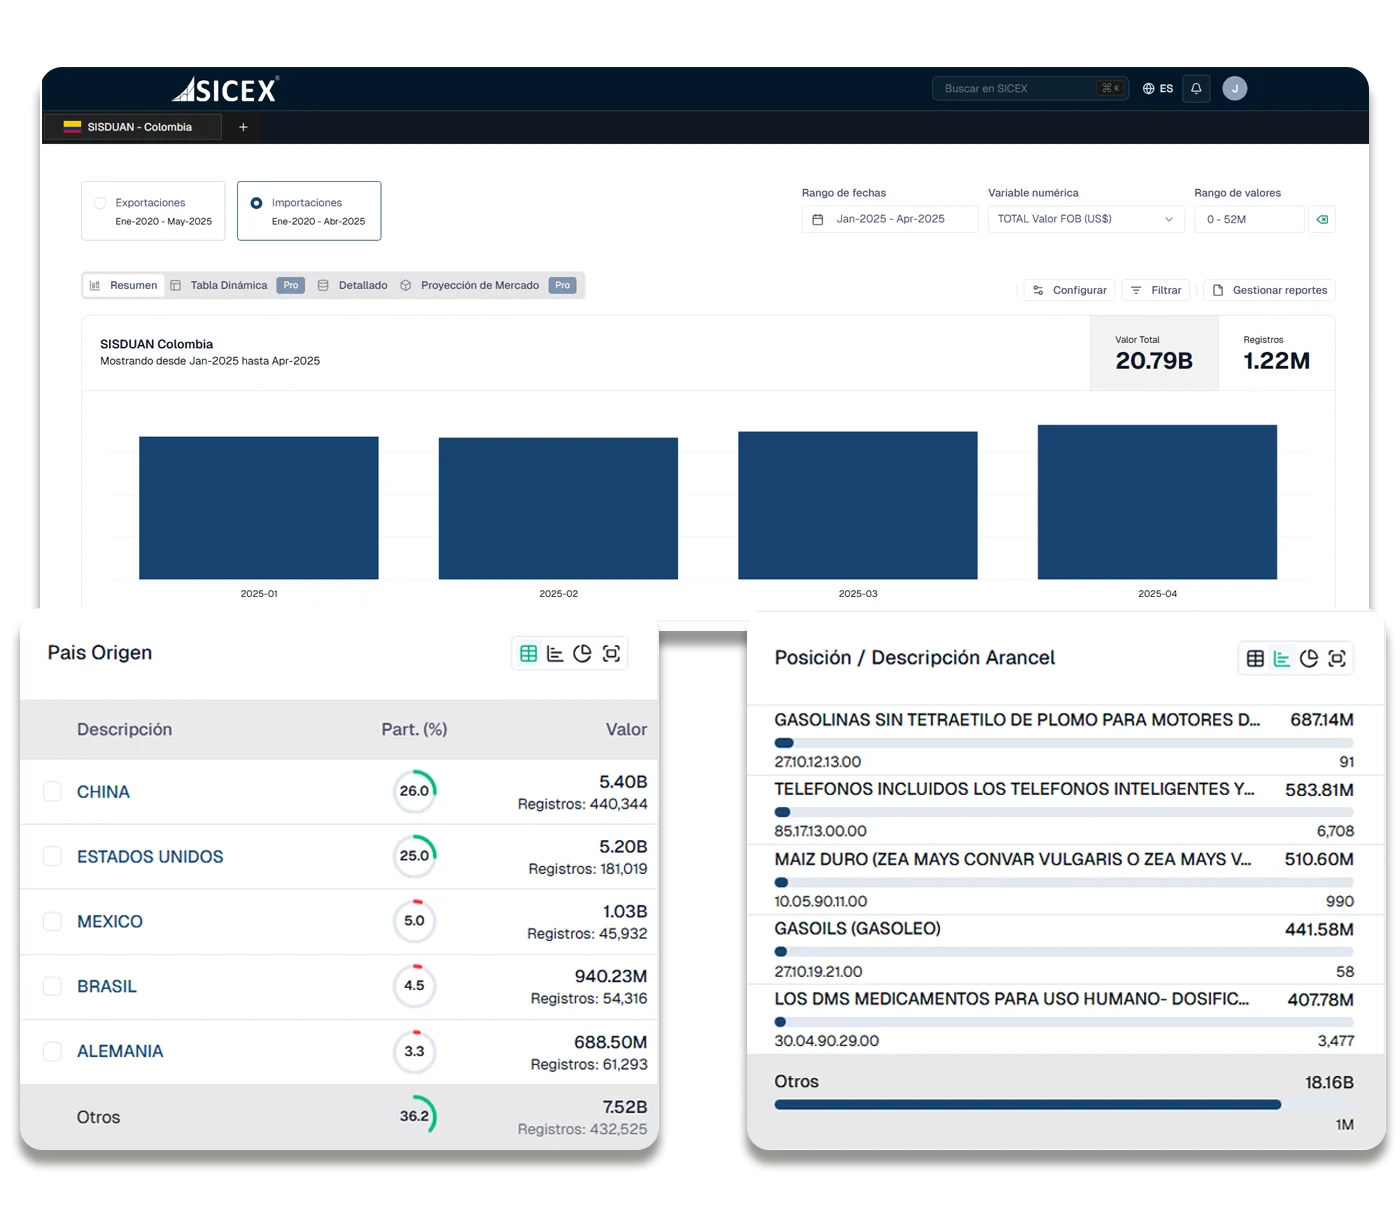This screenshot has height=1232, width=1400.
Task: Open the notifications bell
Action: coord(1196,89)
